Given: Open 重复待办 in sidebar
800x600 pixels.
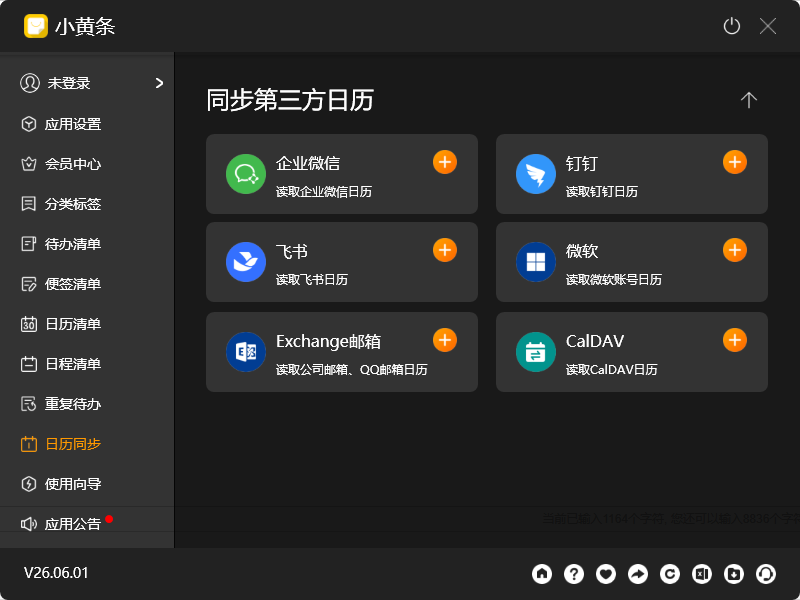Looking at the screenshot, I should click(x=87, y=404).
